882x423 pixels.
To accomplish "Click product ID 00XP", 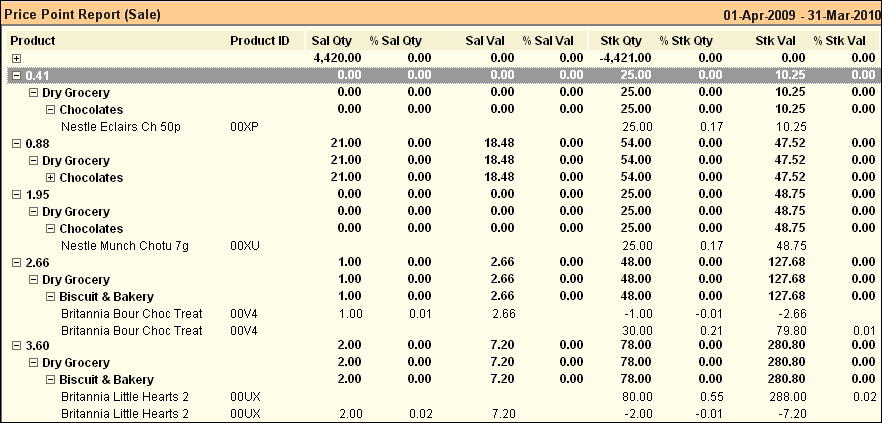I will click(x=244, y=127).
